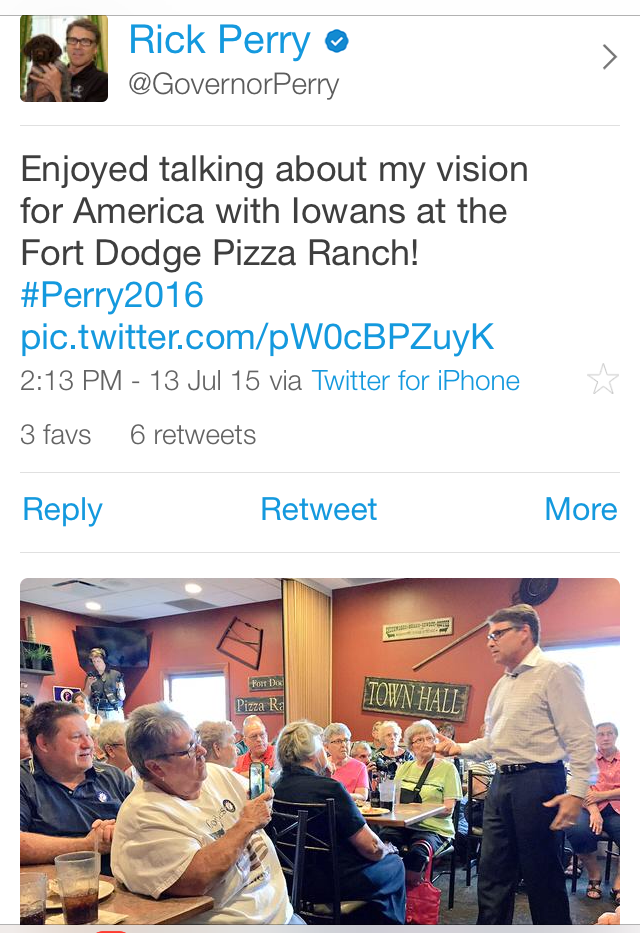Screen dimensions: 640x933
Task: Click the Twitter for iPhone source link
Action: pyautogui.click(x=415, y=381)
